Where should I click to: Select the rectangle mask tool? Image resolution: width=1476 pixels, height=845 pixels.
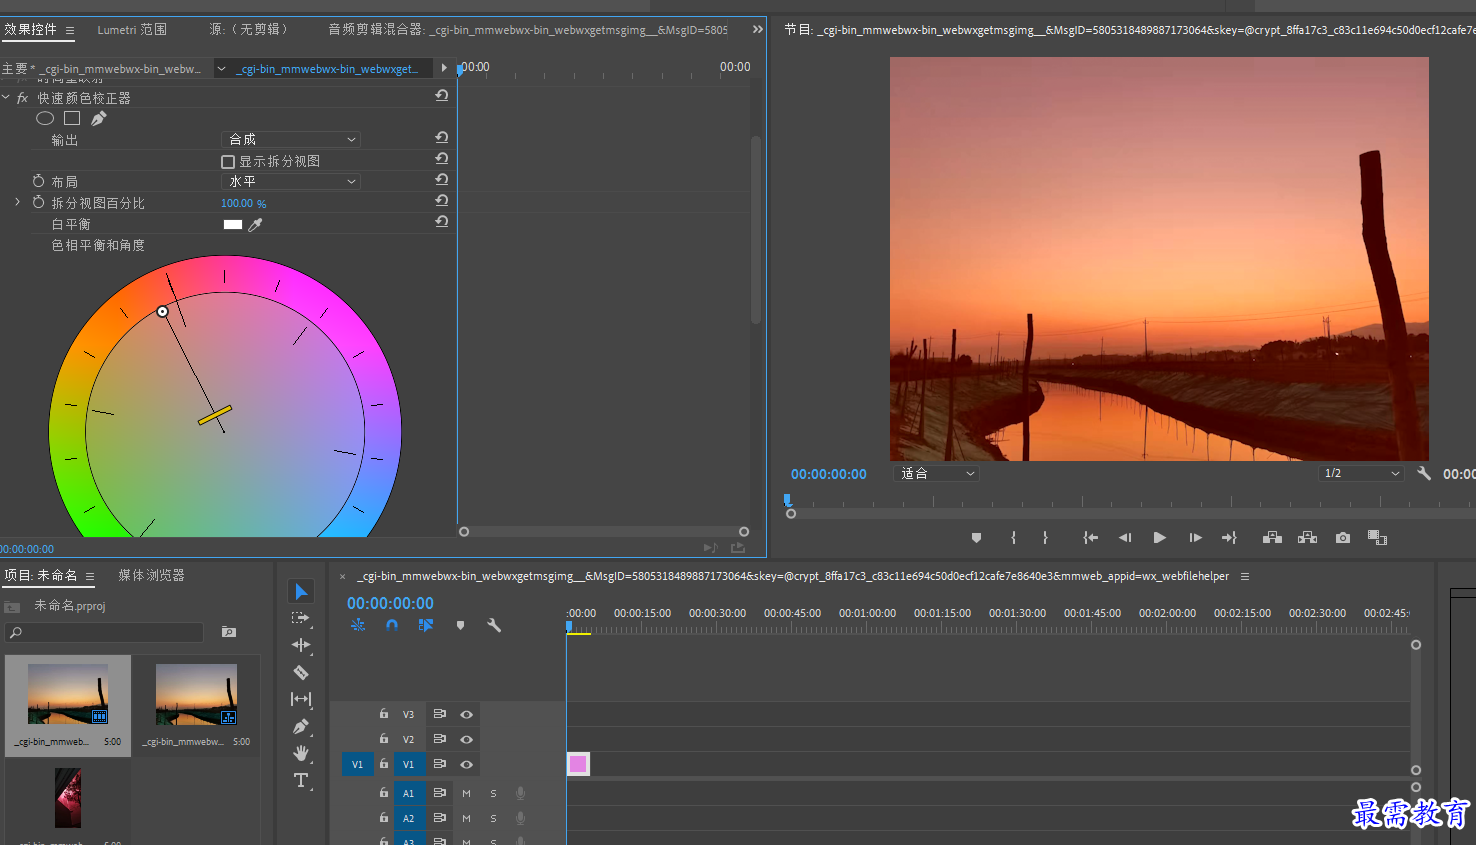72,118
